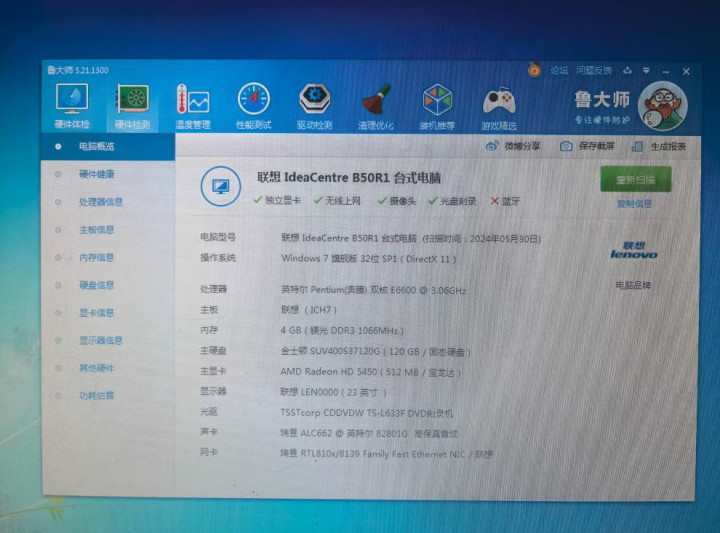The image size is (720, 533).
Task: Open 问题反馈 feedback link
Action: coord(594,70)
